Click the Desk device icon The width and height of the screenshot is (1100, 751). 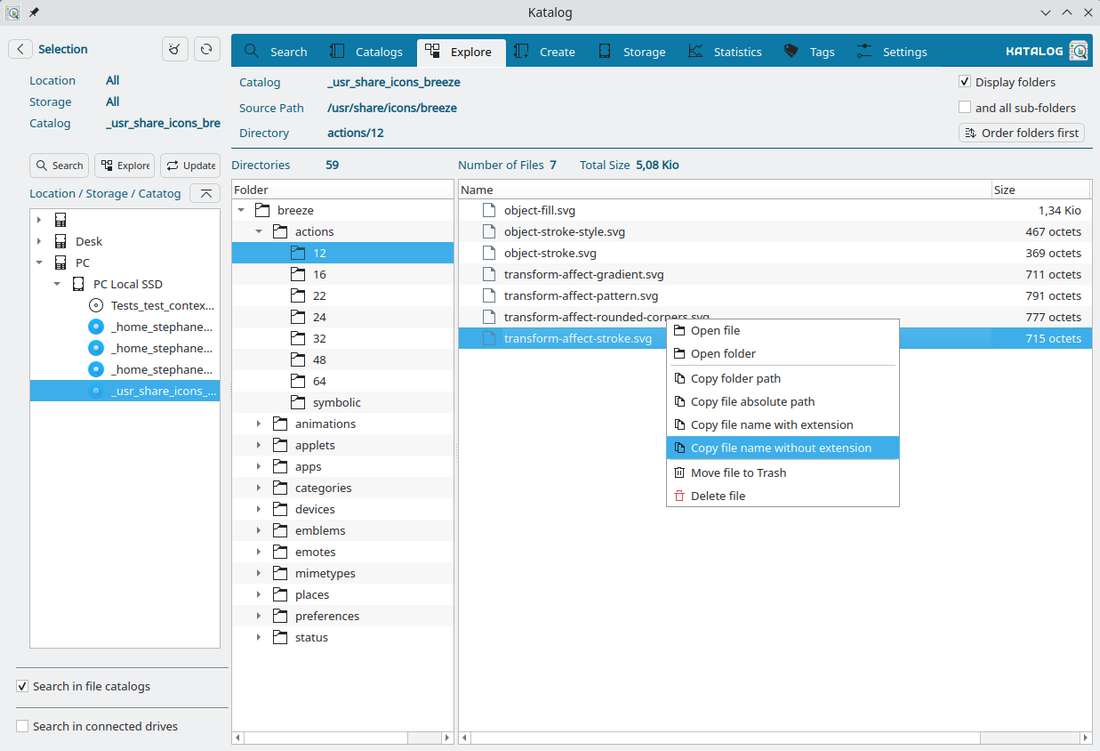point(61,241)
